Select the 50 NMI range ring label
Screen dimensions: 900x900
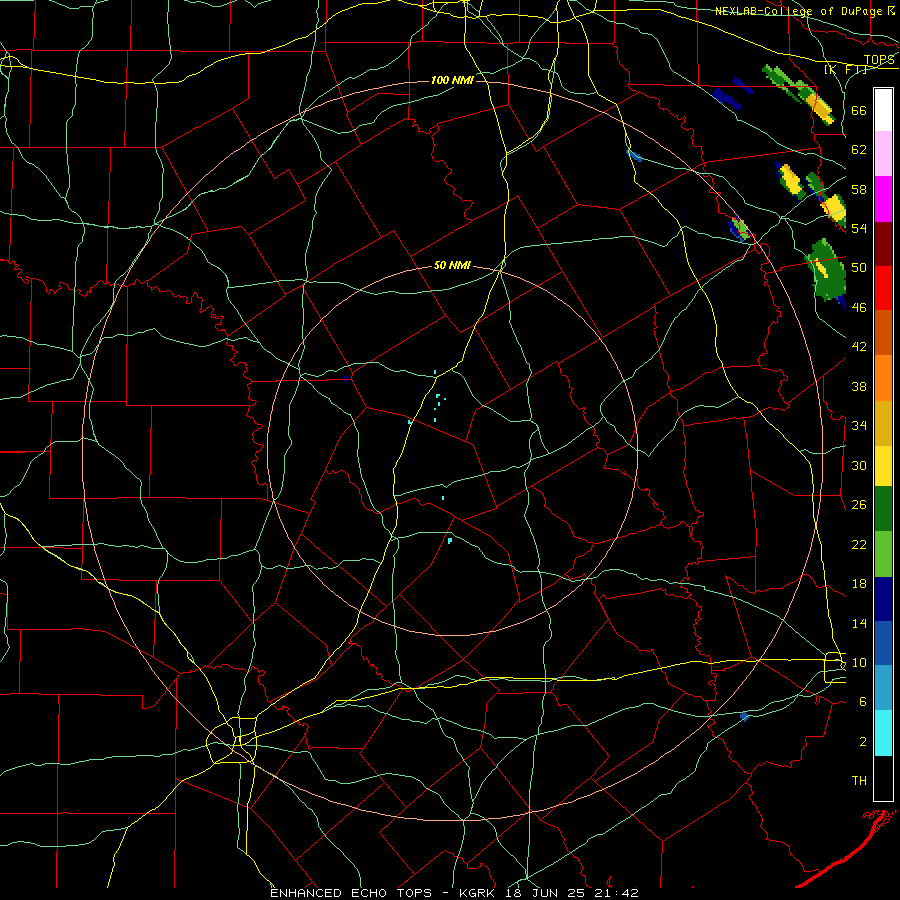pos(452,265)
